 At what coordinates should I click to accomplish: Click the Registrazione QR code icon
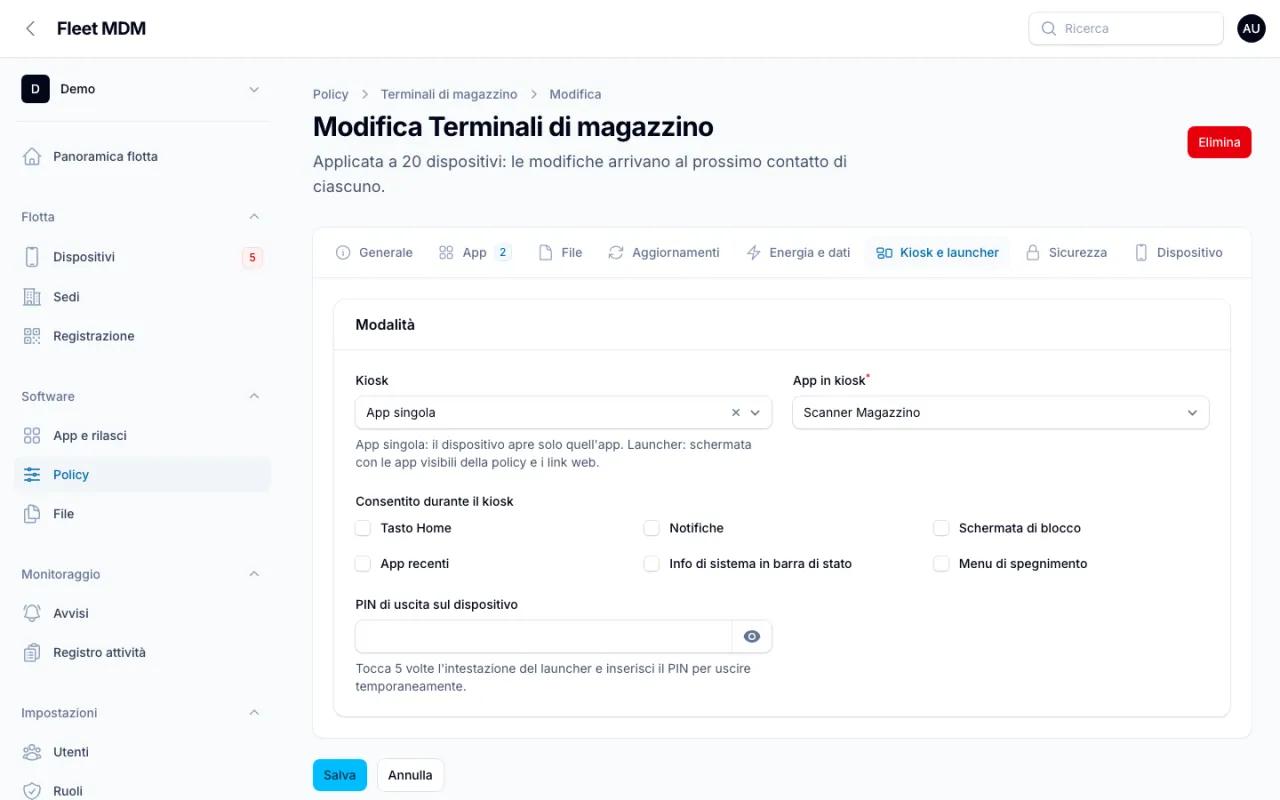pyautogui.click(x=32, y=336)
